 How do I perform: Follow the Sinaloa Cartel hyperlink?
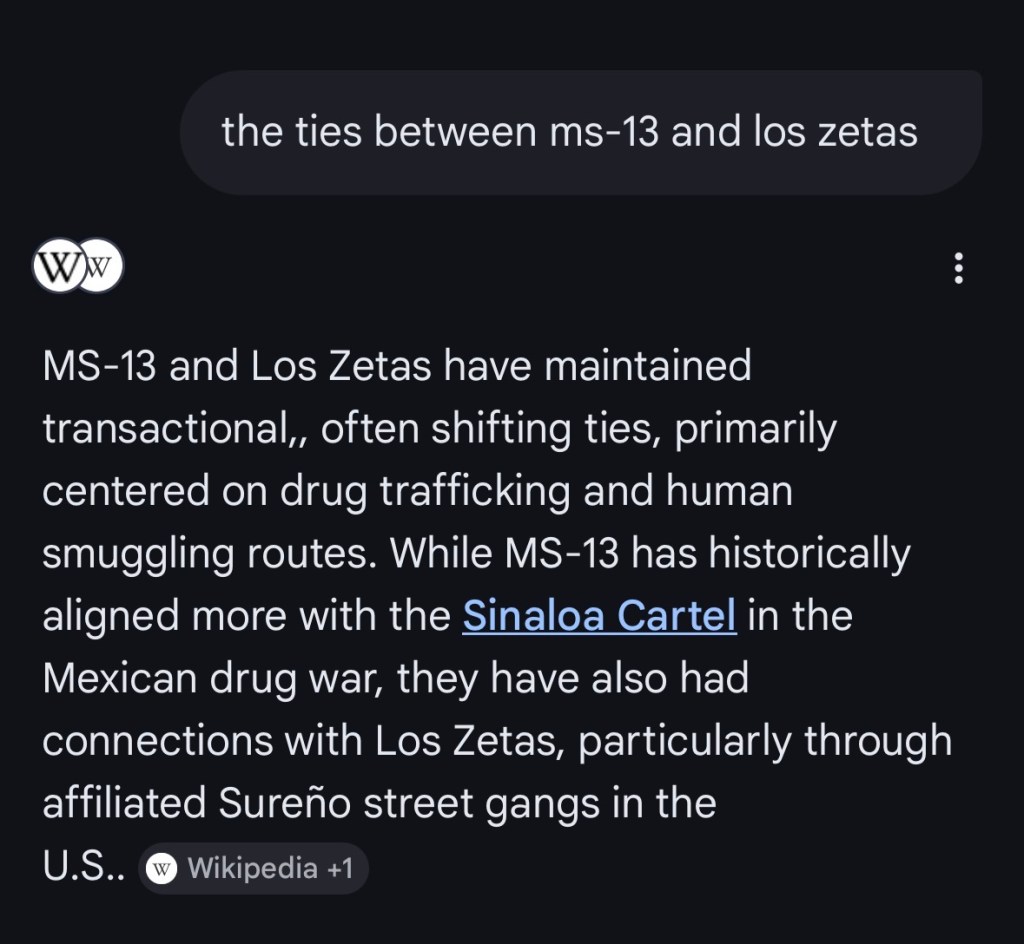click(x=599, y=616)
